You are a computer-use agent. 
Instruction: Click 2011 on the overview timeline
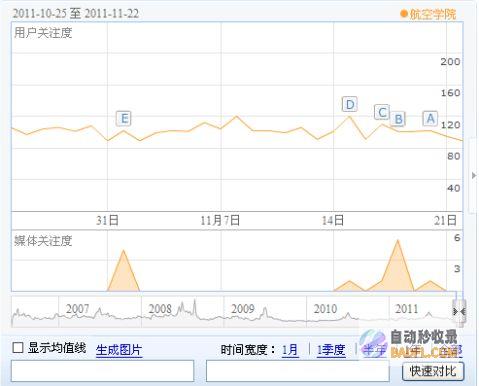pyautogui.click(x=406, y=309)
